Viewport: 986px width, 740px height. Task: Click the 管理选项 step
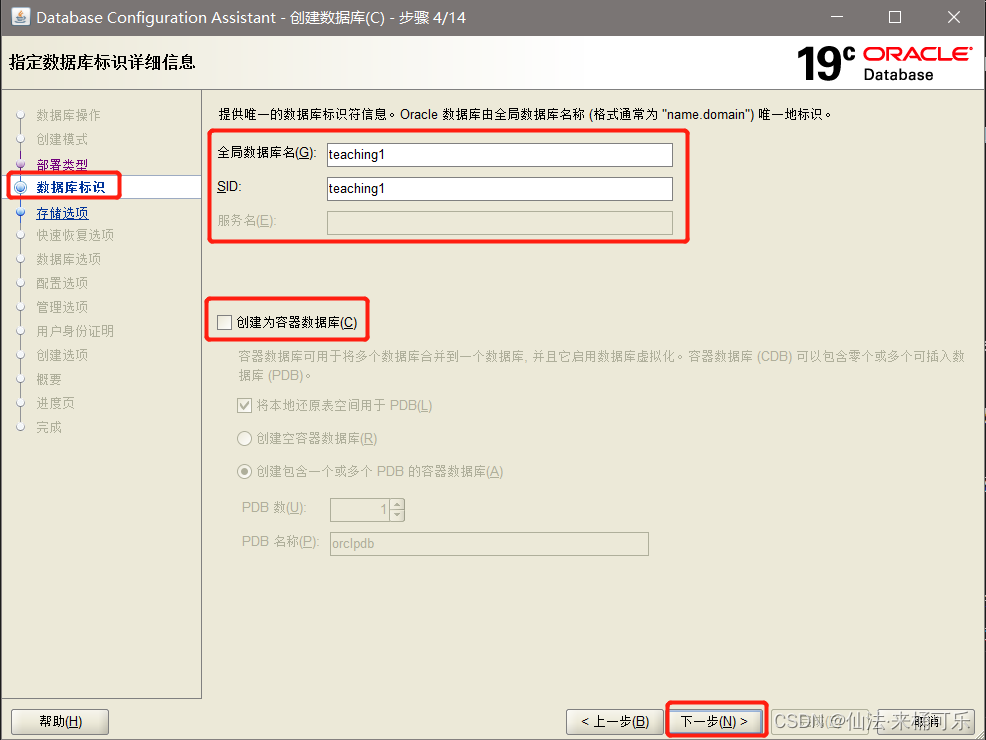click(x=62, y=307)
